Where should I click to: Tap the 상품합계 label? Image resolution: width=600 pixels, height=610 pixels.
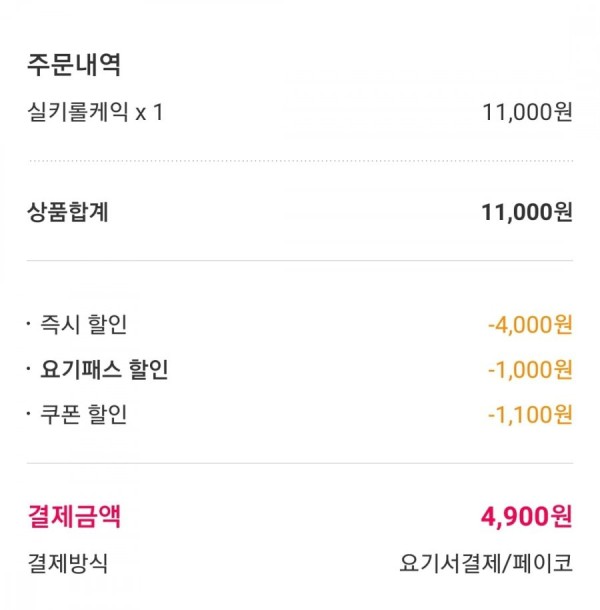click(67, 212)
